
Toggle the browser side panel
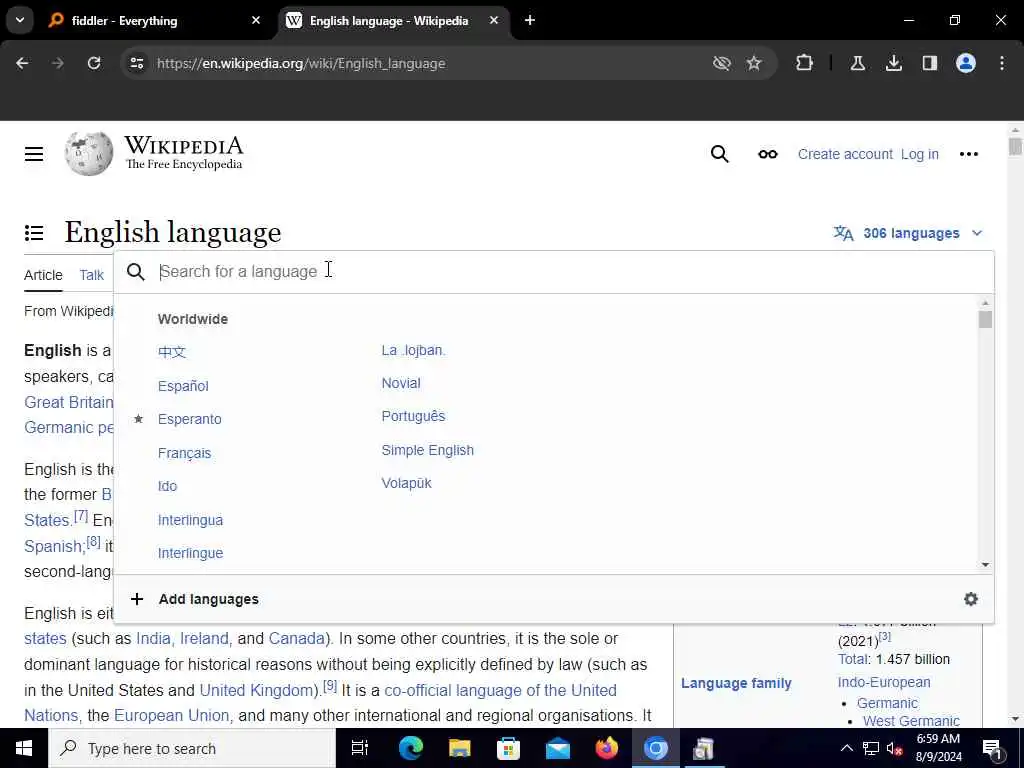tap(929, 63)
